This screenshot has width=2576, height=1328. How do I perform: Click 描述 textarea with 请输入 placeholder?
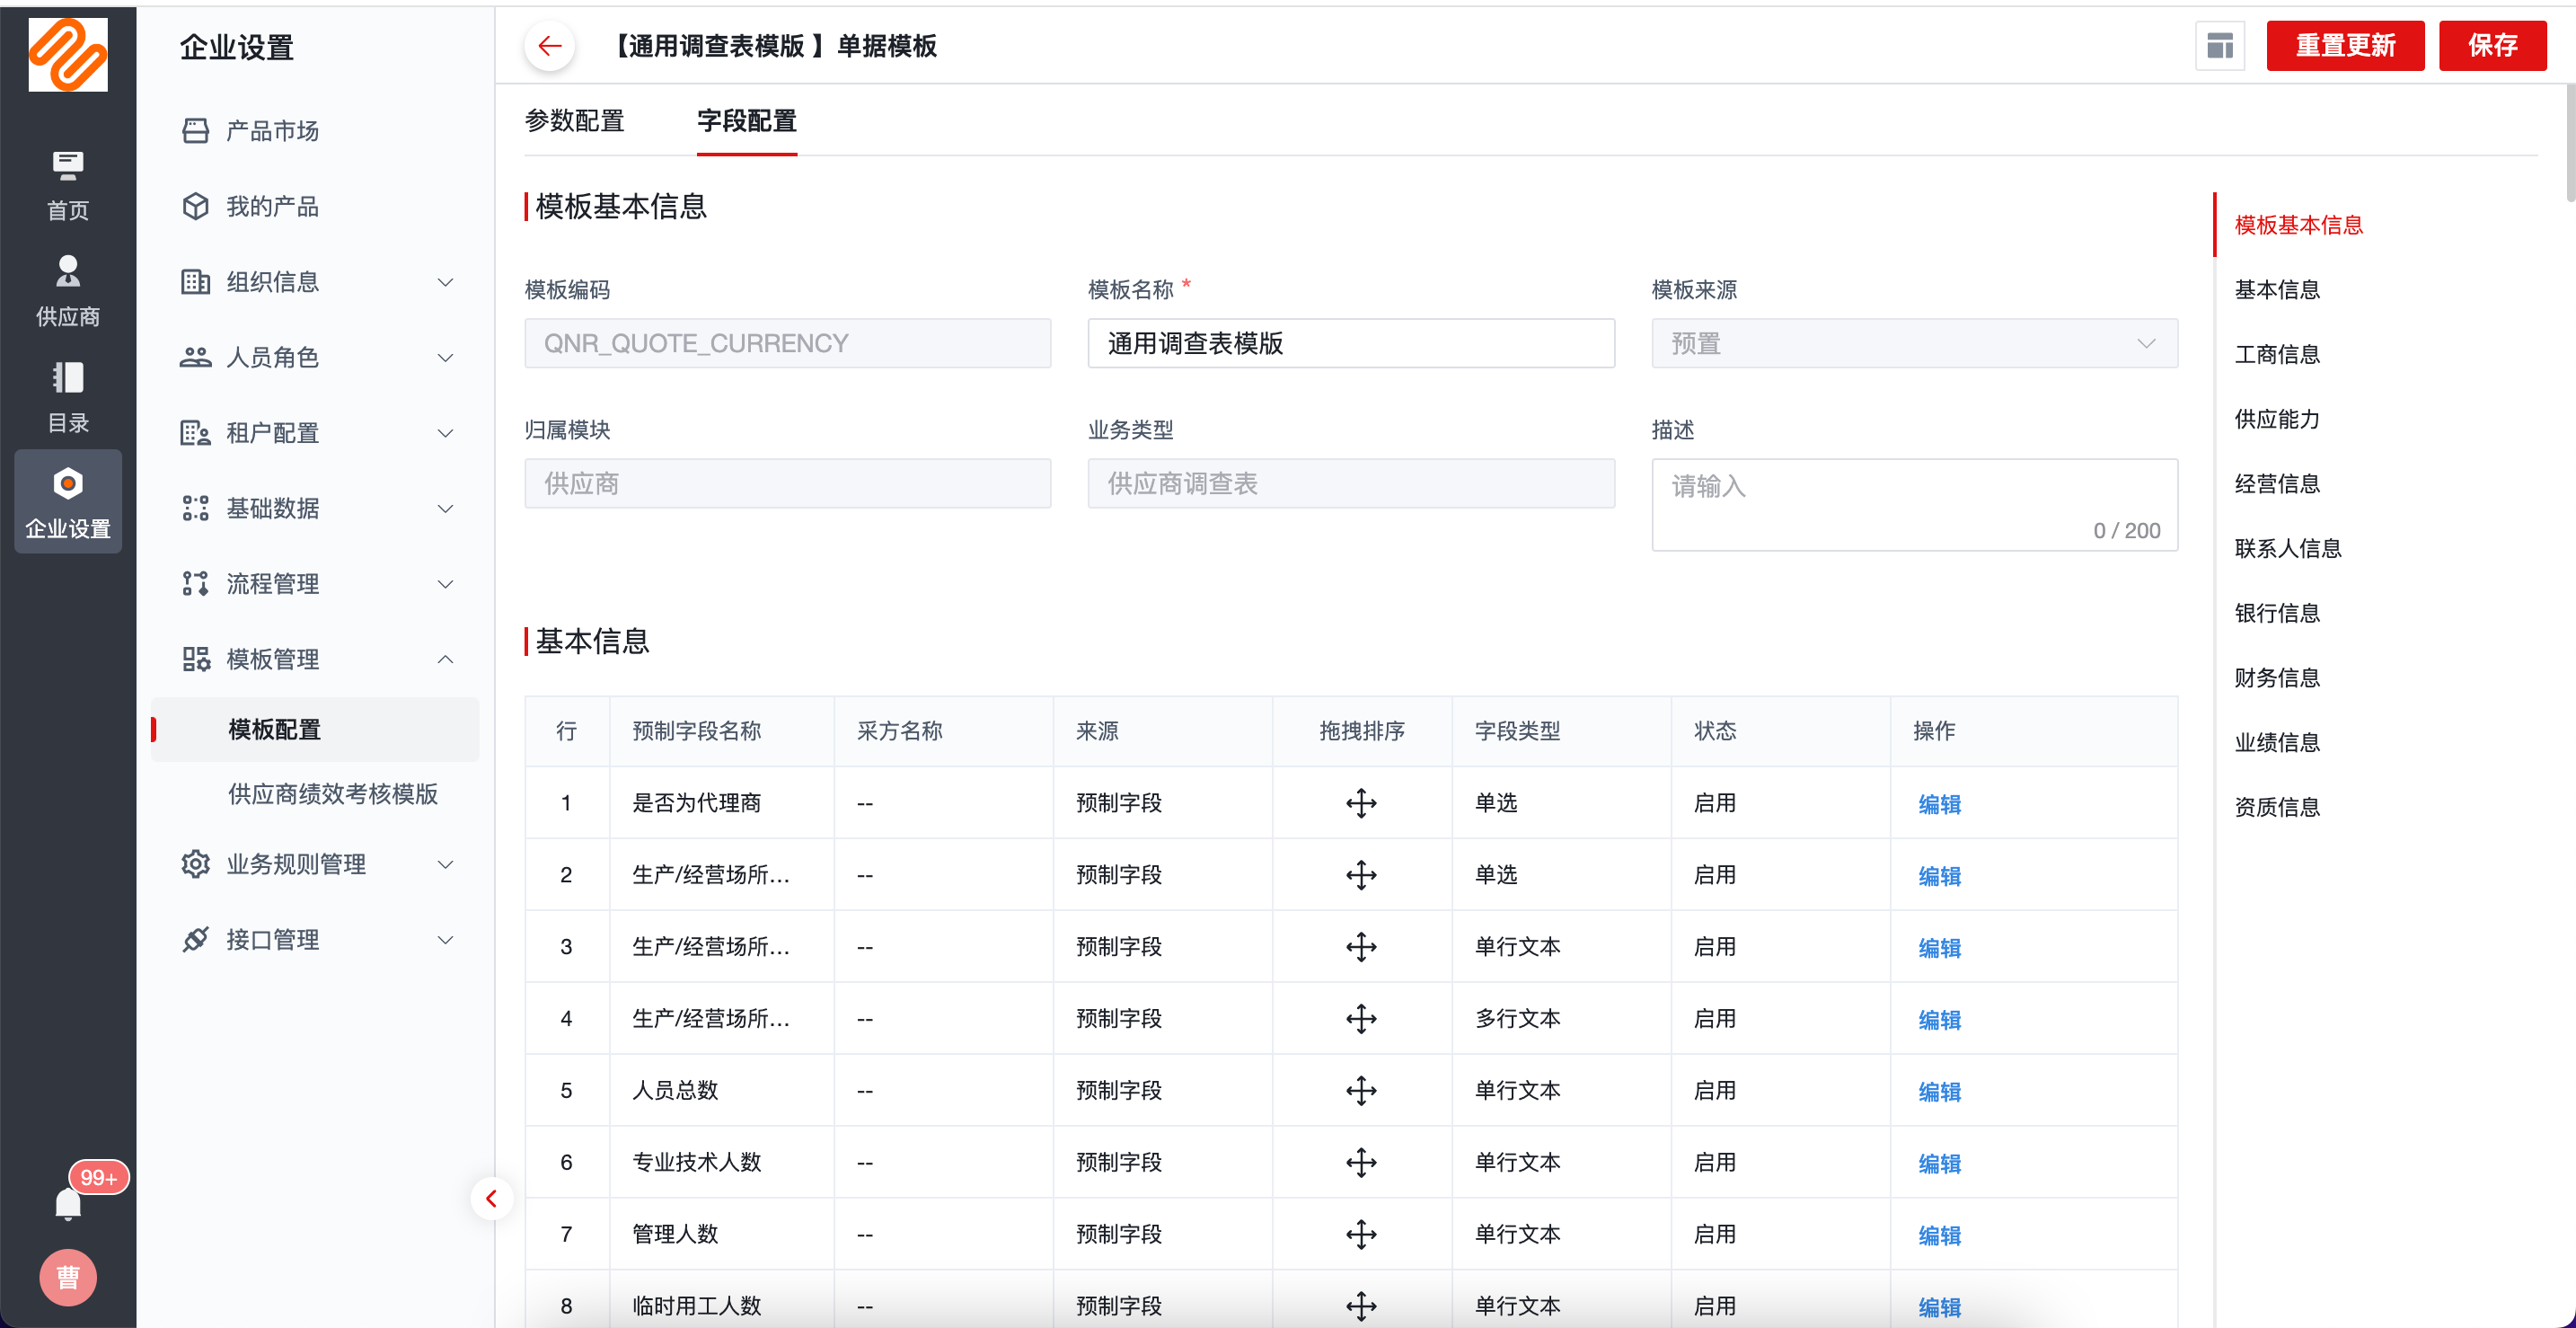(1914, 505)
